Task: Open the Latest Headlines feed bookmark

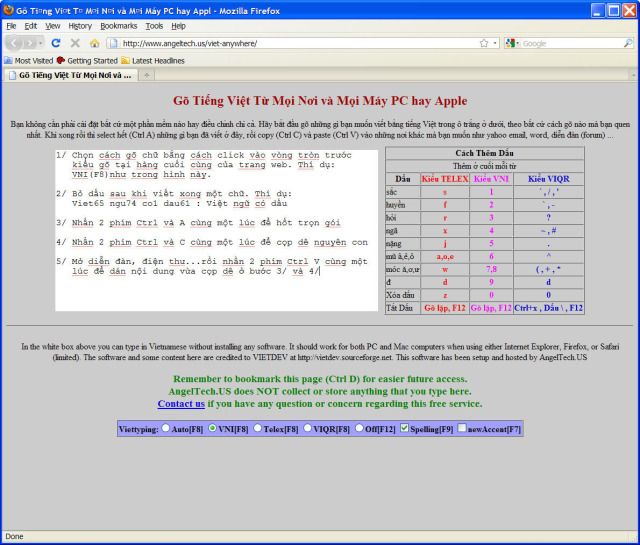Action: coord(148,60)
